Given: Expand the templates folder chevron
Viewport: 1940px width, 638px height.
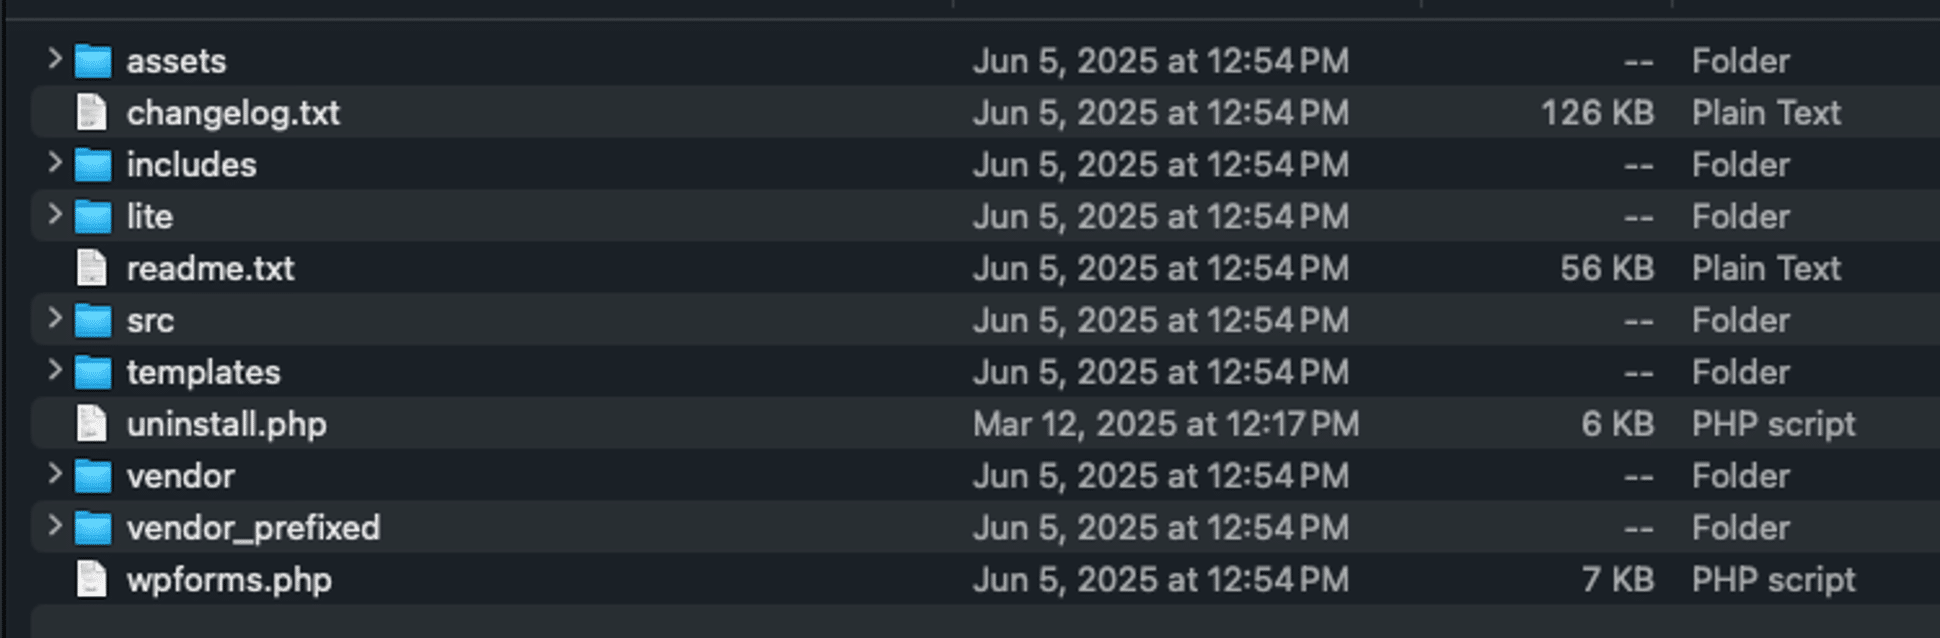Looking at the screenshot, I should point(55,371).
